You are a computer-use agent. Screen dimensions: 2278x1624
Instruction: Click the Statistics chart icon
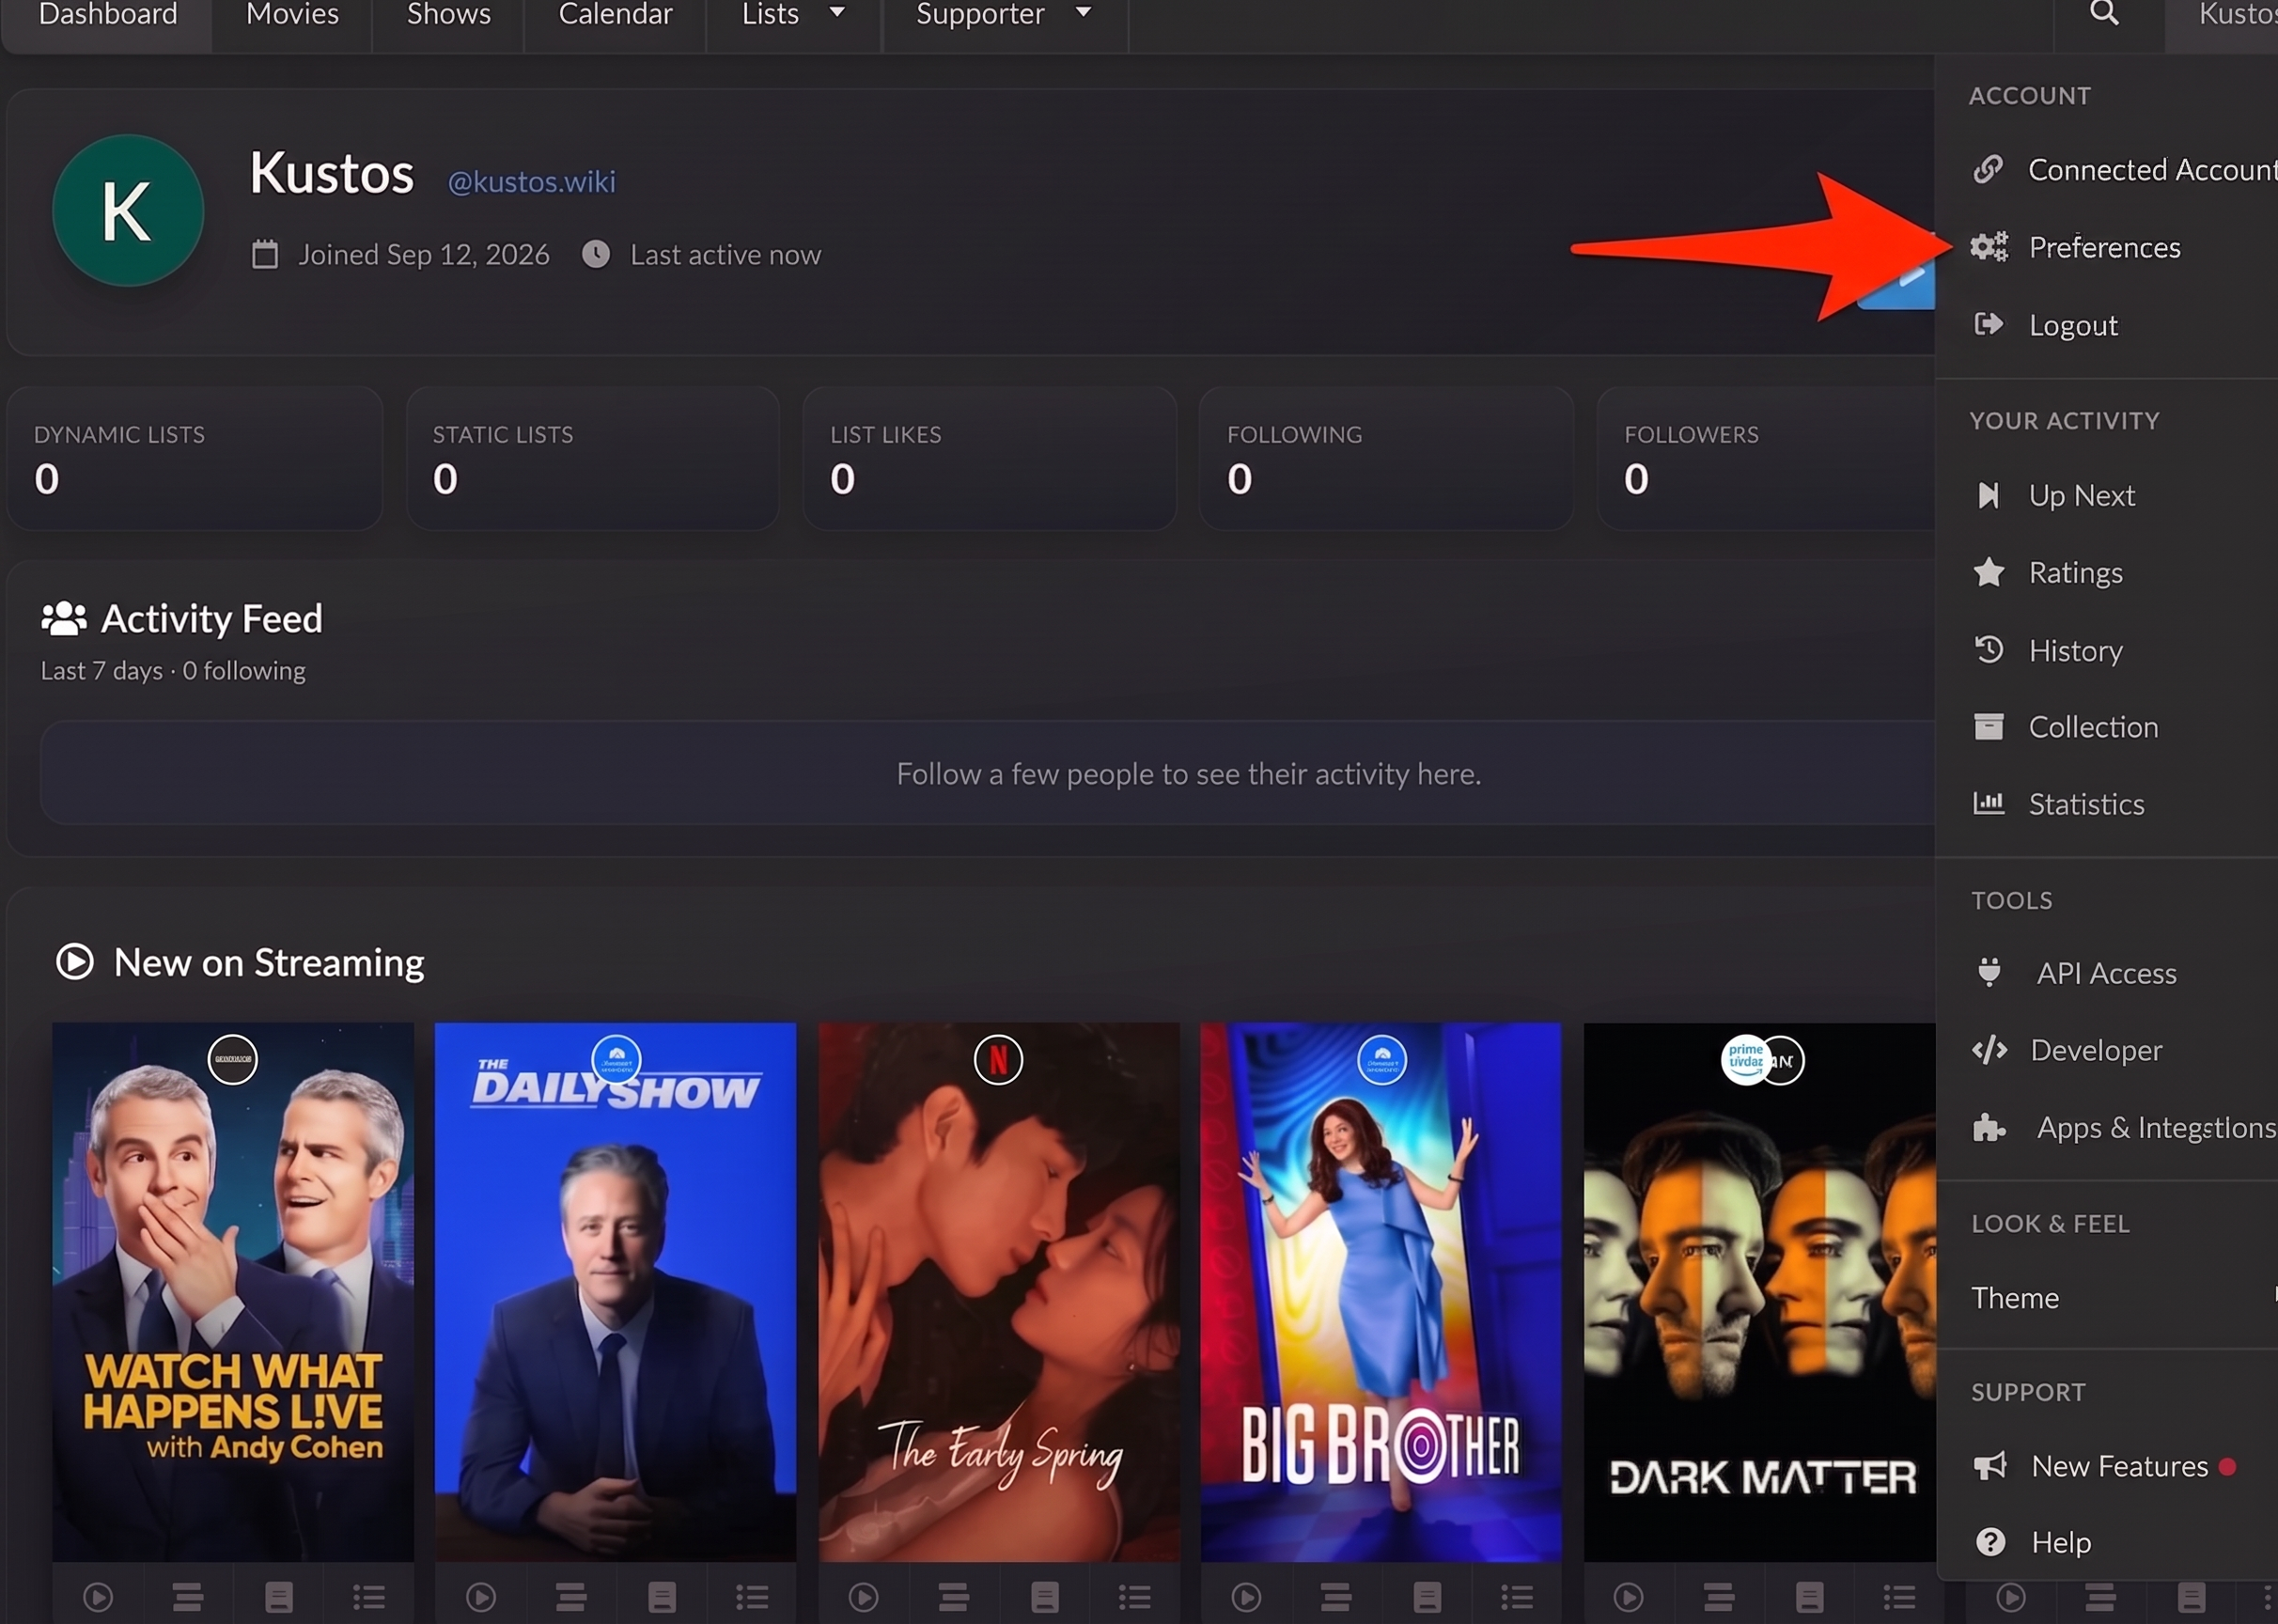[1989, 803]
